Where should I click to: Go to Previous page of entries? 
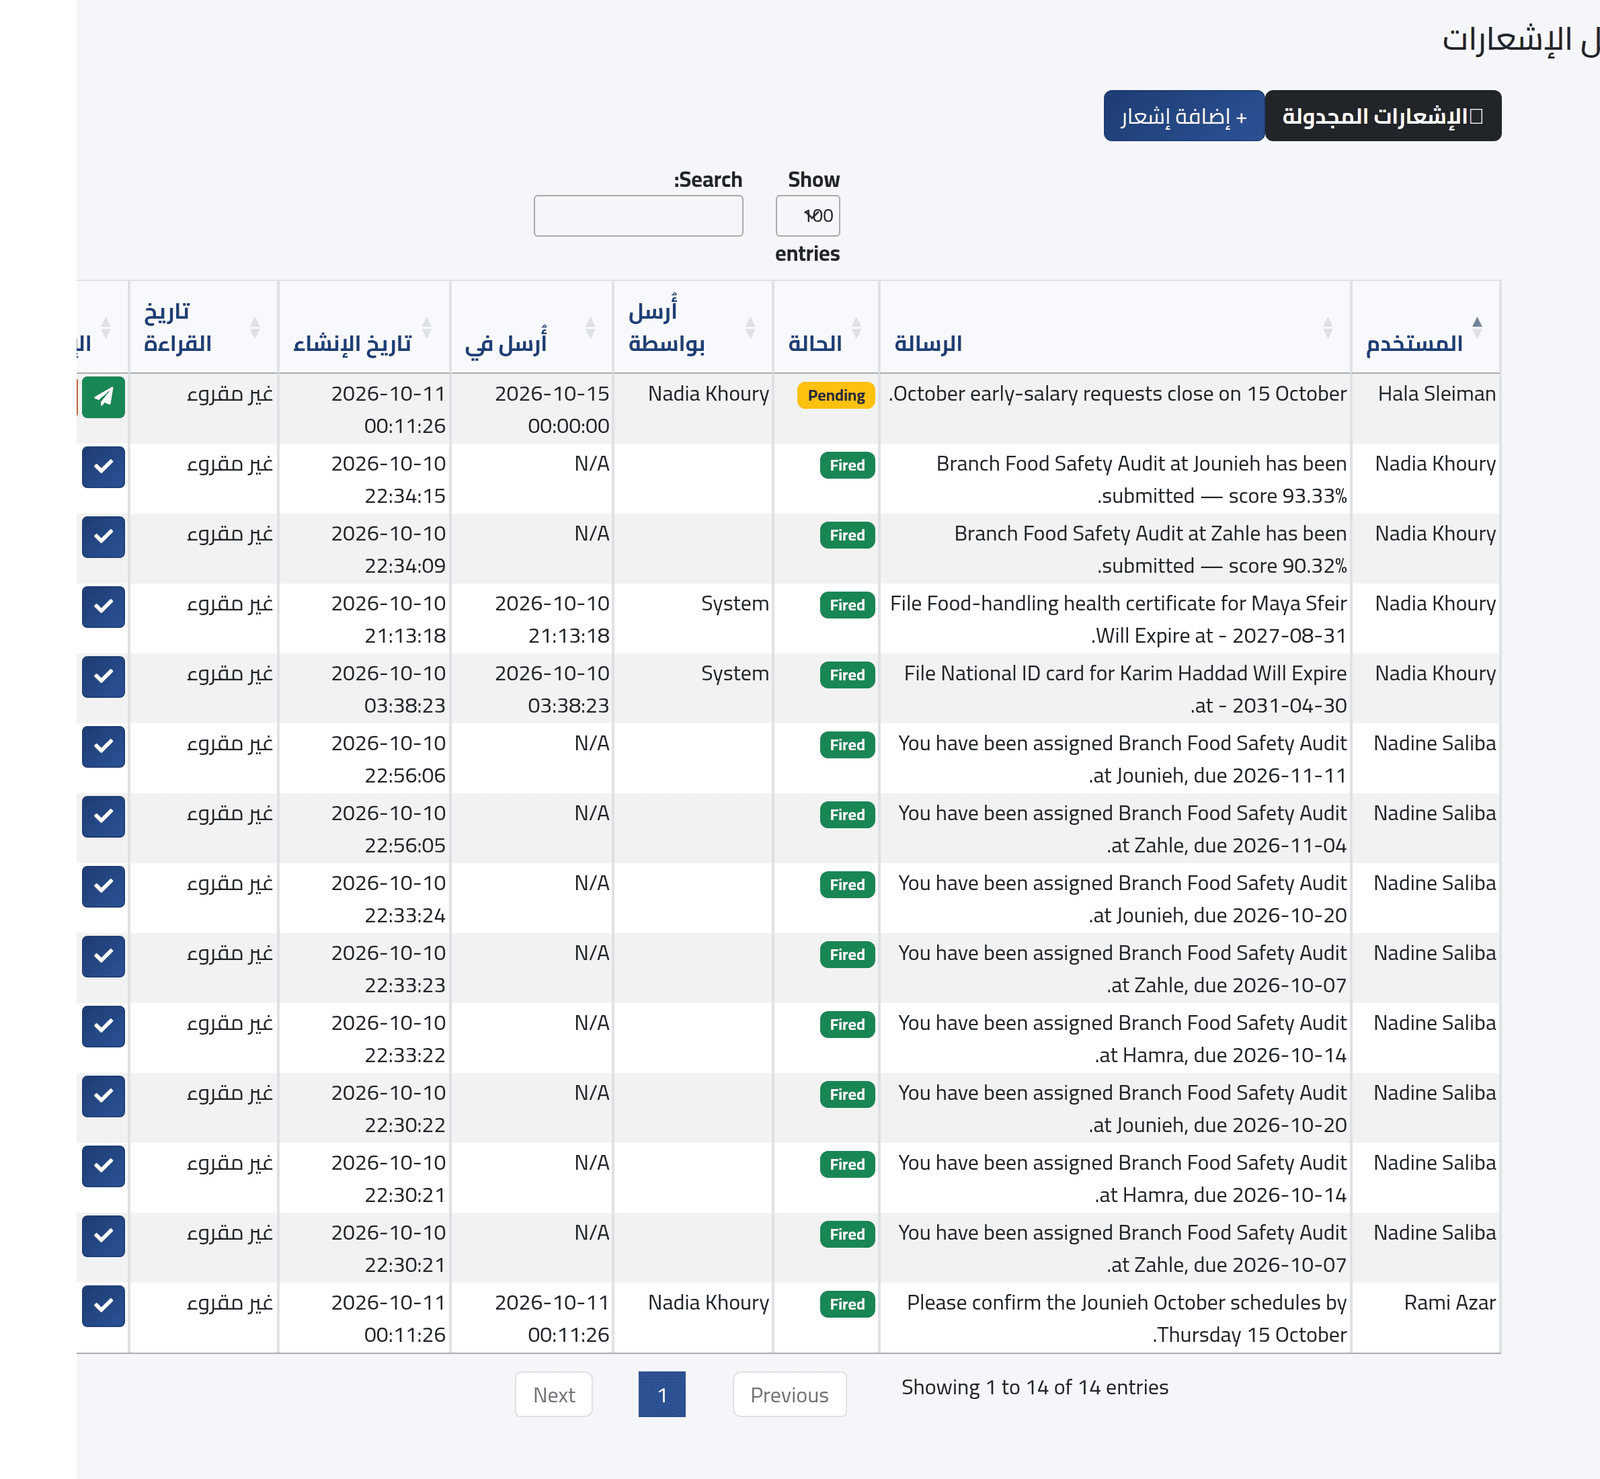tap(790, 1395)
